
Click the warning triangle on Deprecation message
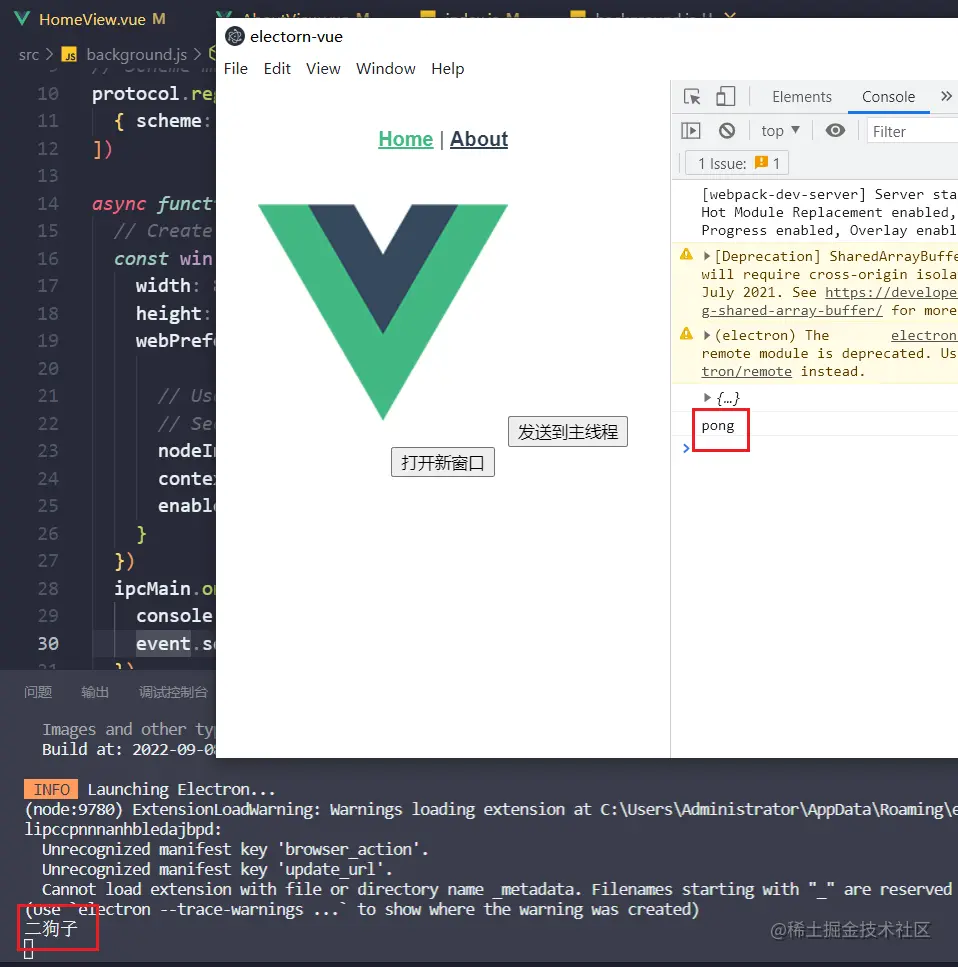pos(687,254)
